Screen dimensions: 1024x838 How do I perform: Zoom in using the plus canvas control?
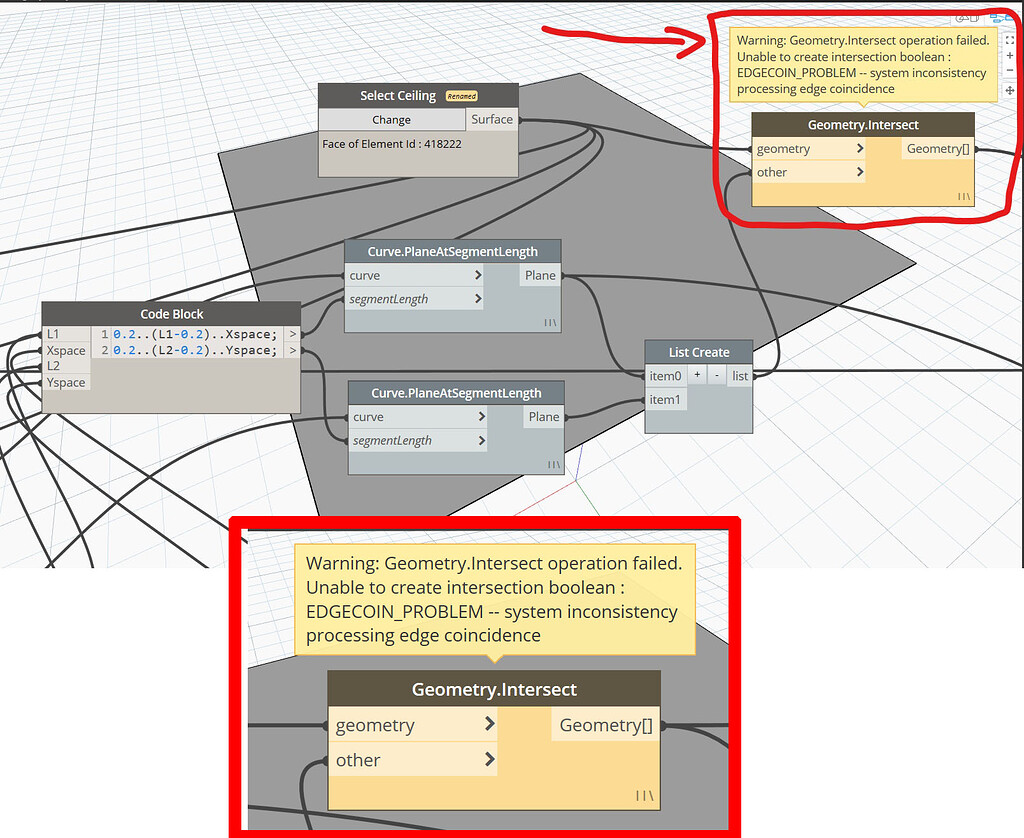(x=1010, y=55)
